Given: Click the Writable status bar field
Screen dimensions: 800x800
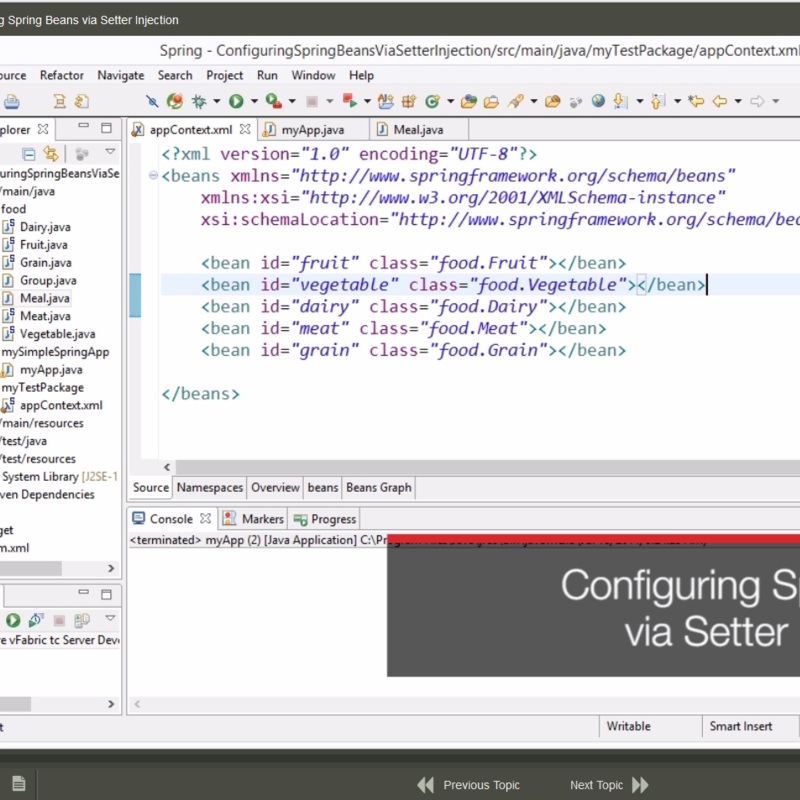Looking at the screenshot, I should pyautogui.click(x=629, y=727).
